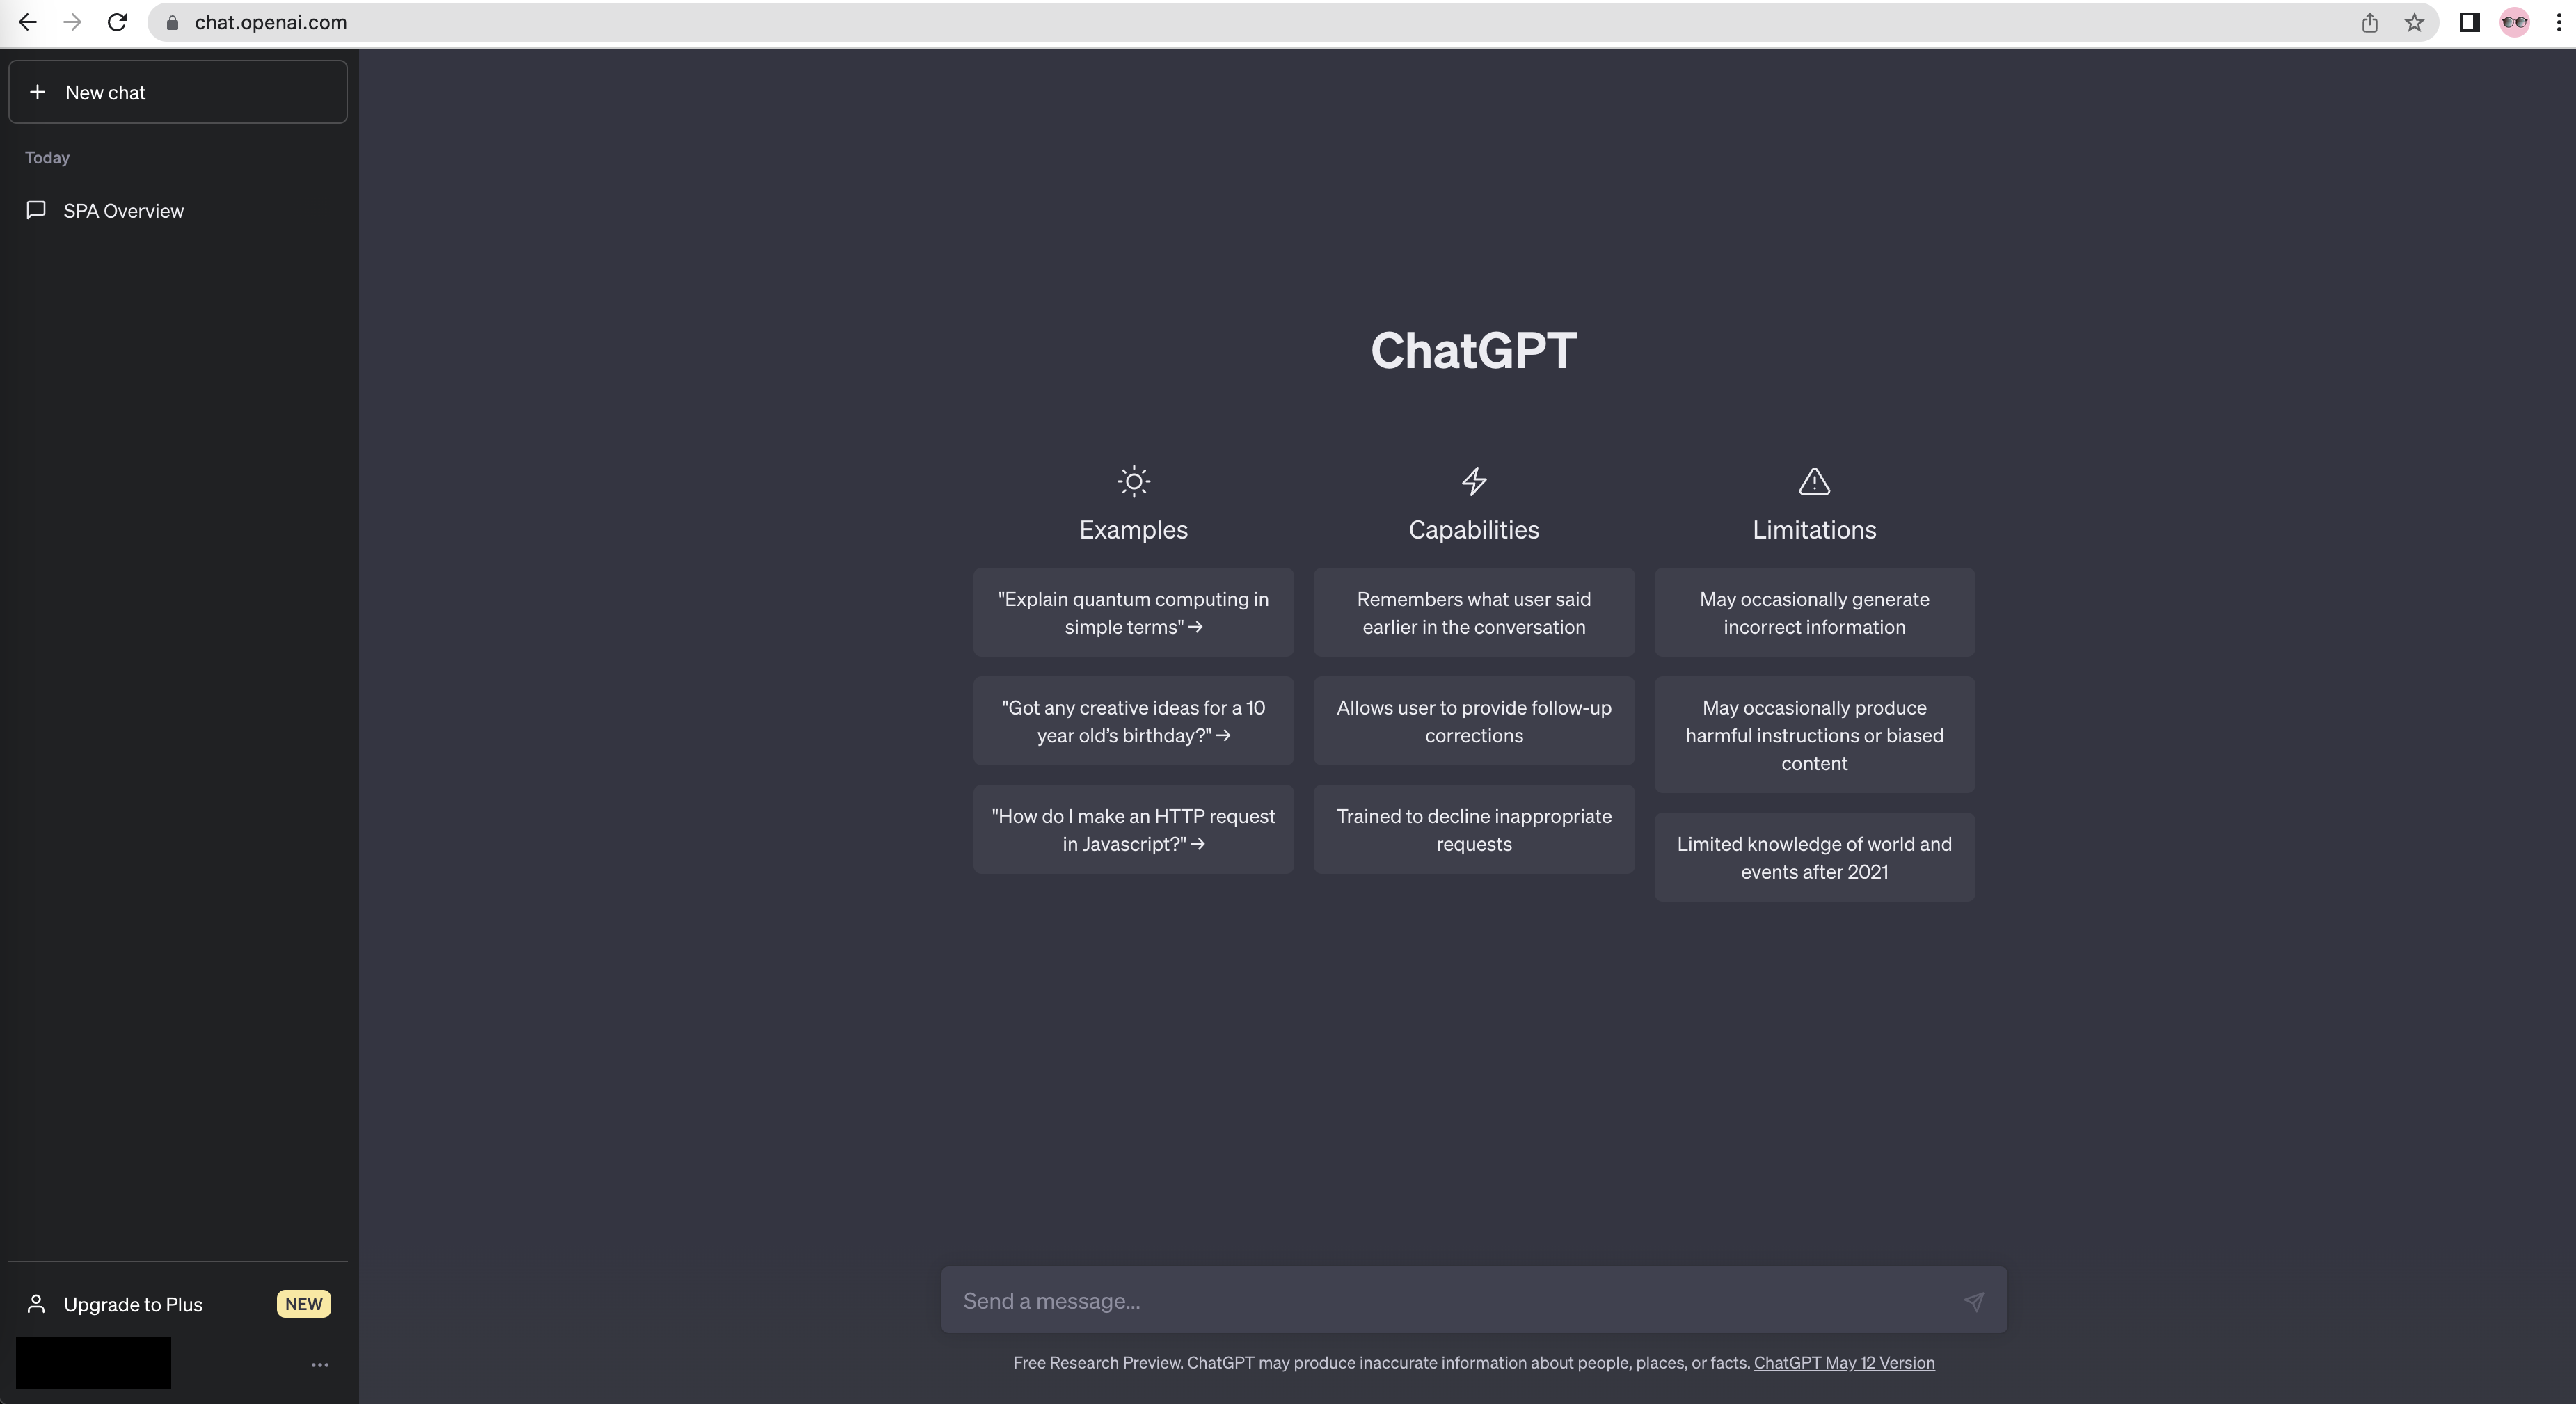Open Chrome's vertical three-dot menu

[x=2558, y=22]
